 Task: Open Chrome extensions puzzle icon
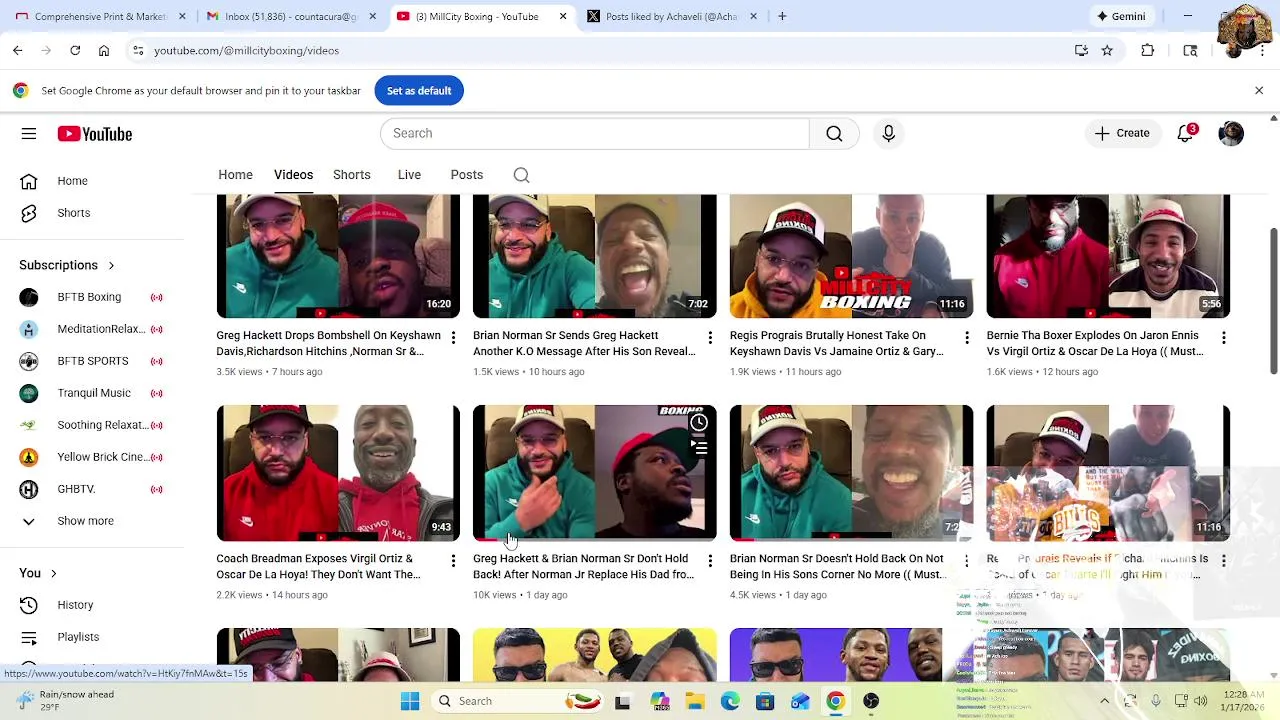point(1148,50)
